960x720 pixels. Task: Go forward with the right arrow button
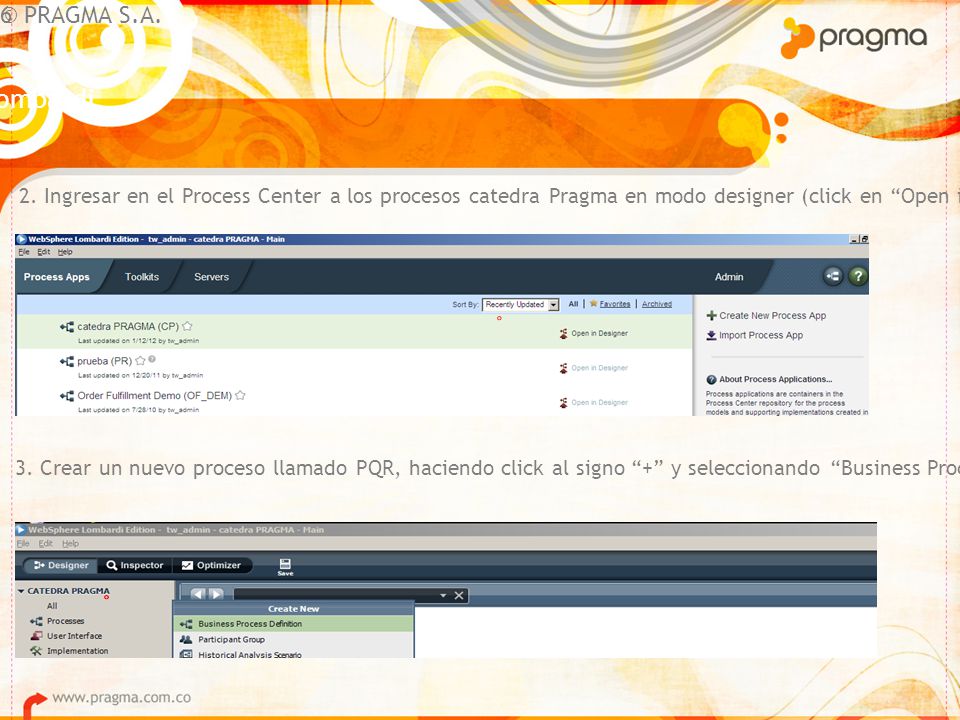[216, 594]
